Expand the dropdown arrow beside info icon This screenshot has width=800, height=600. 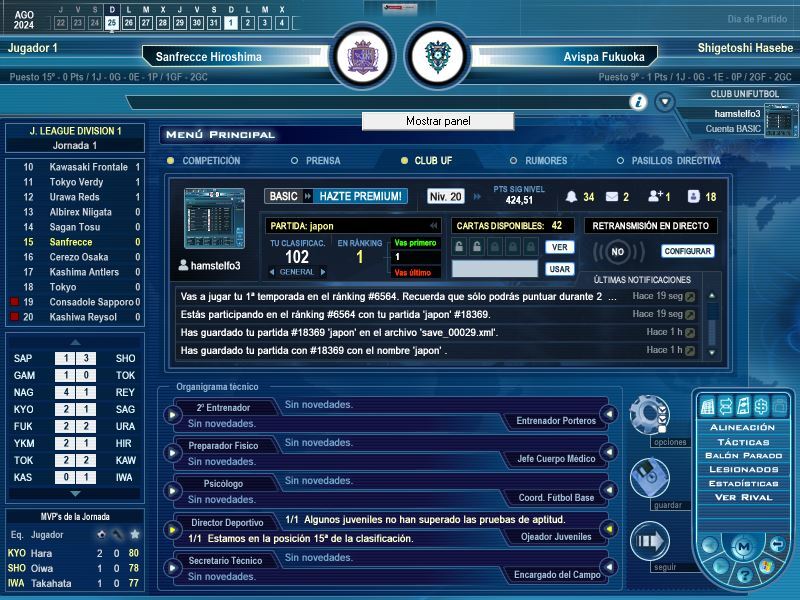[x=665, y=102]
